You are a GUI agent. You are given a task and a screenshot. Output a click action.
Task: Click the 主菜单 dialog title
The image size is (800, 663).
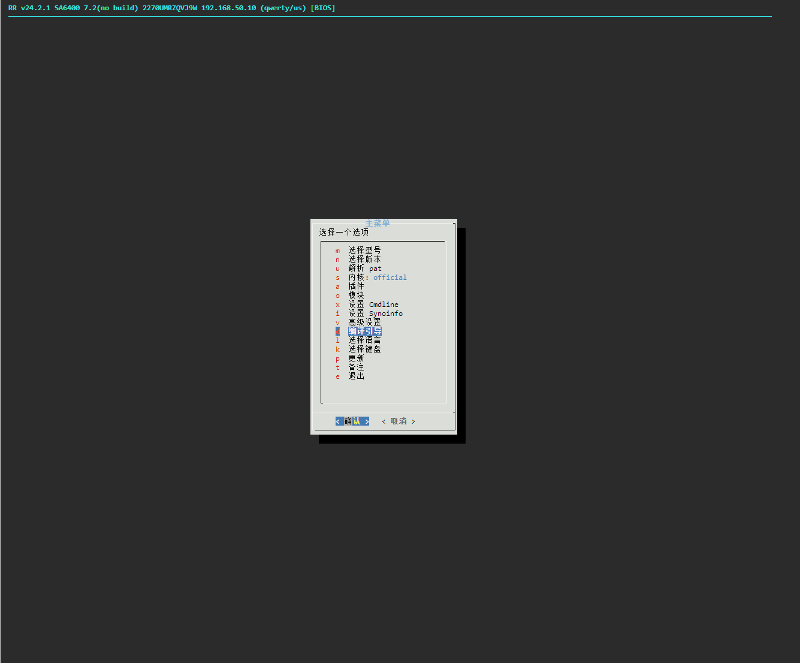point(378,223)
